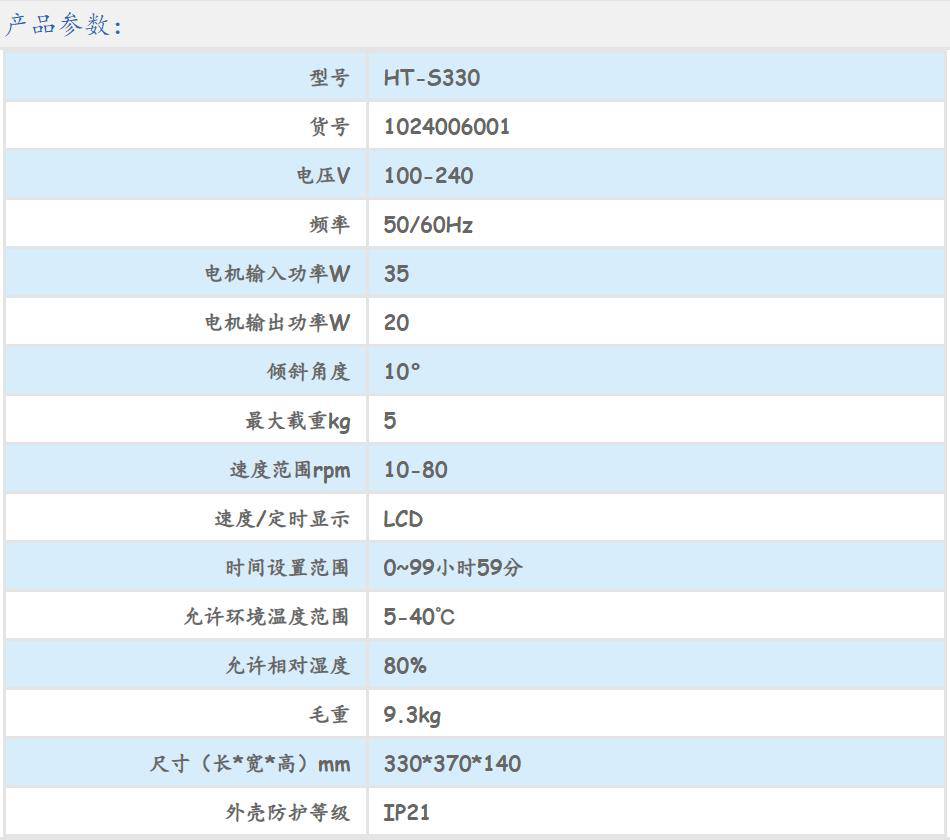Select the LCD display value

(403, 519)
